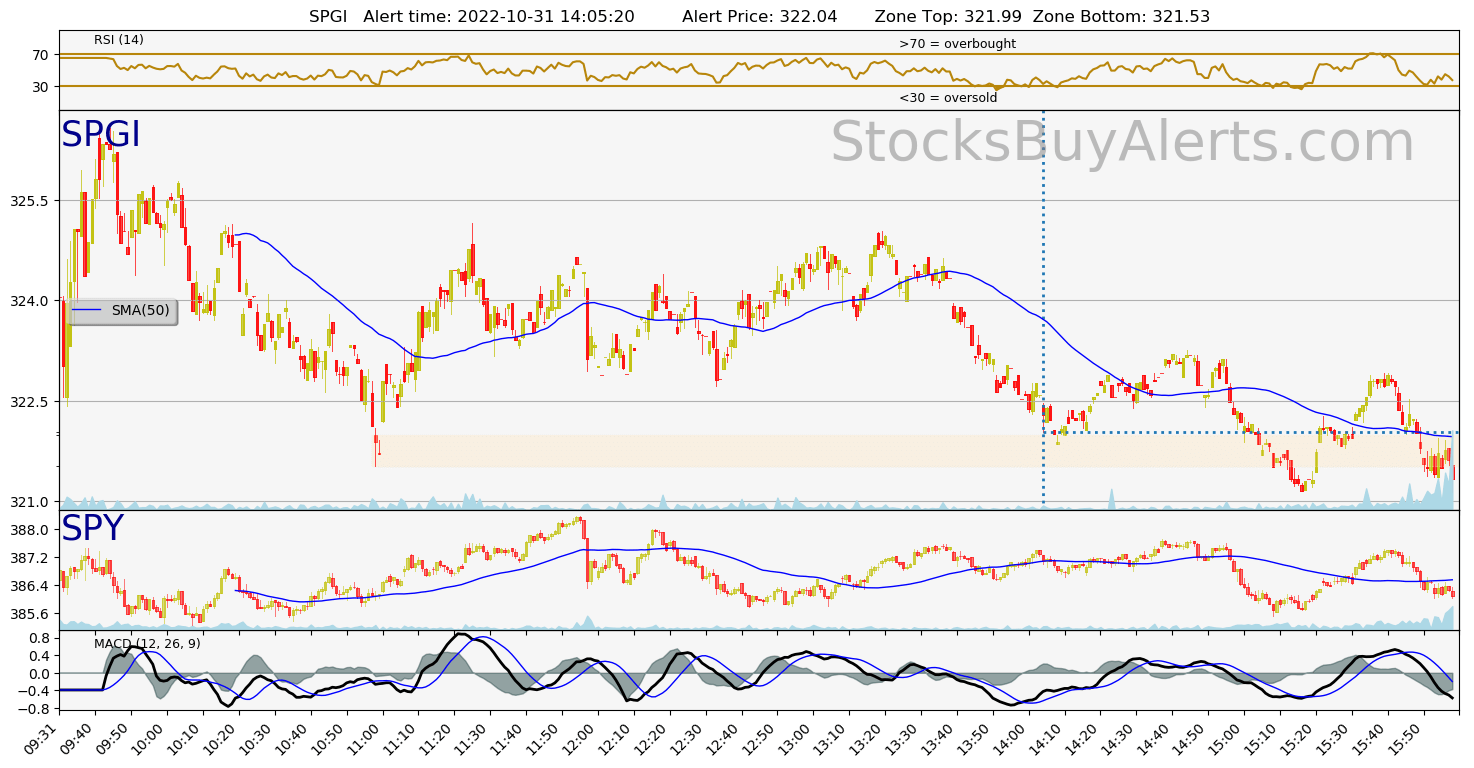Screen dimensions: 1474x768
Task: Click the 'Zone Bottom: 321.53' title text
Action: click(x=1121, y=16)
